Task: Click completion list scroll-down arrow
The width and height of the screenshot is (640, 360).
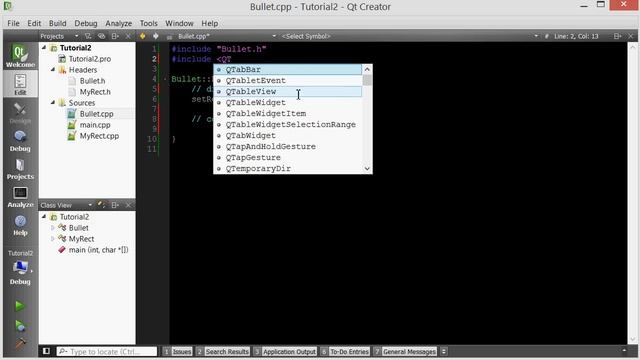Action: tap(367, 169)
